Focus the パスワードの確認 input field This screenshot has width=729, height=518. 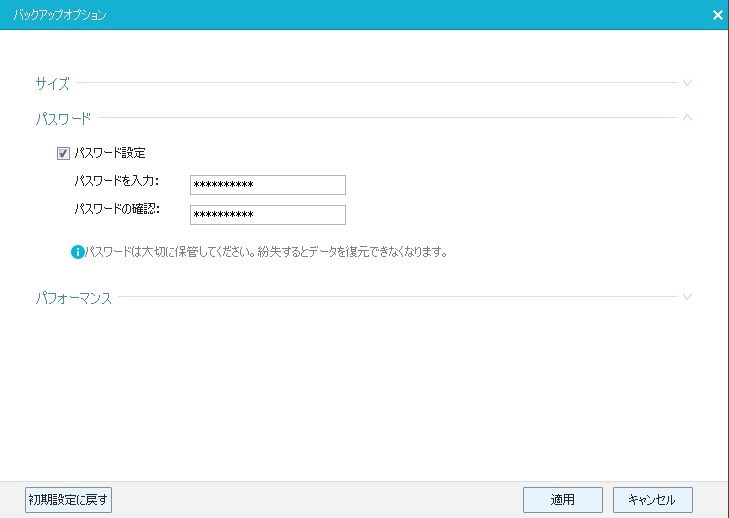(x=267, y=215)
